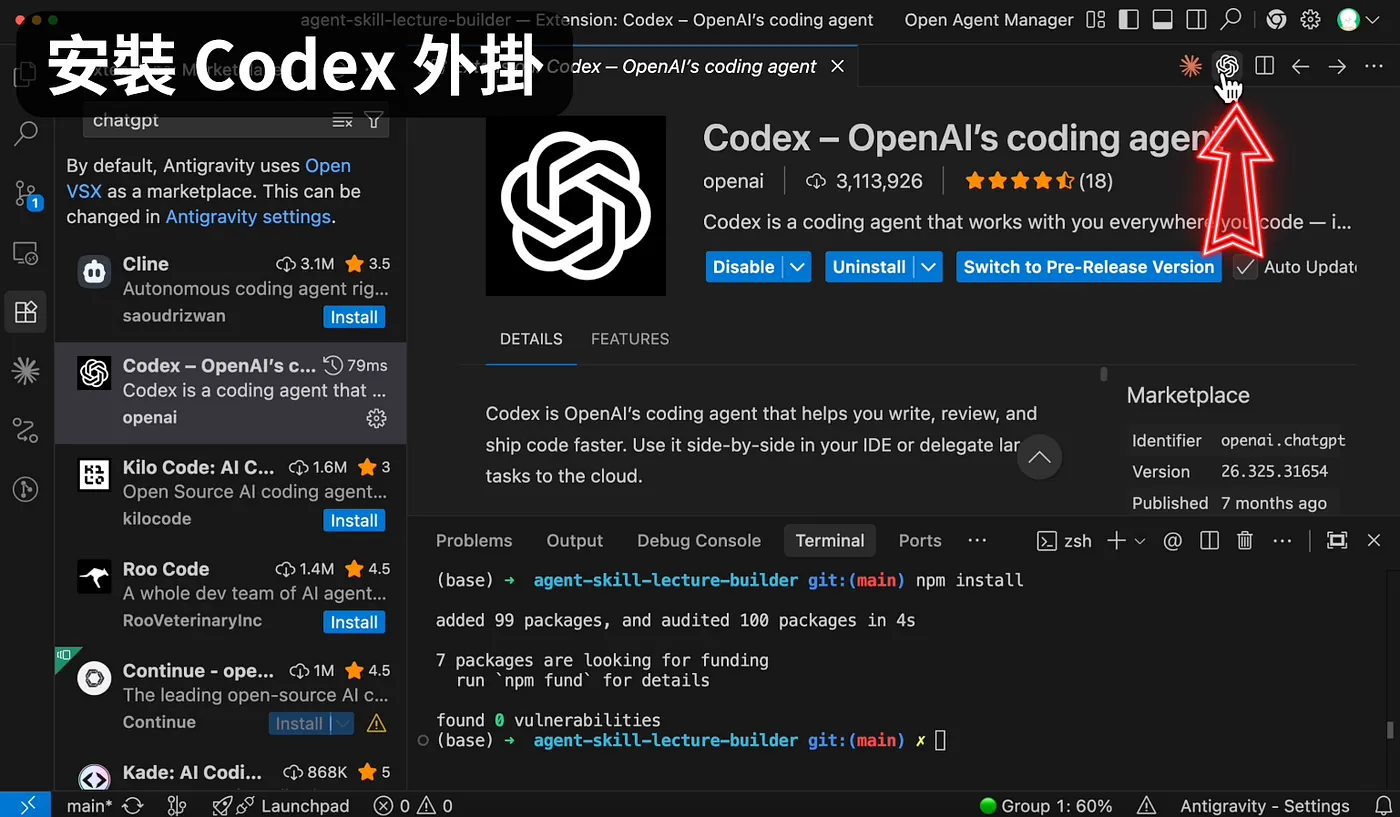Switch to the FEATURES tab
This screenshot has width=1400, height=817.
[630, 339]
